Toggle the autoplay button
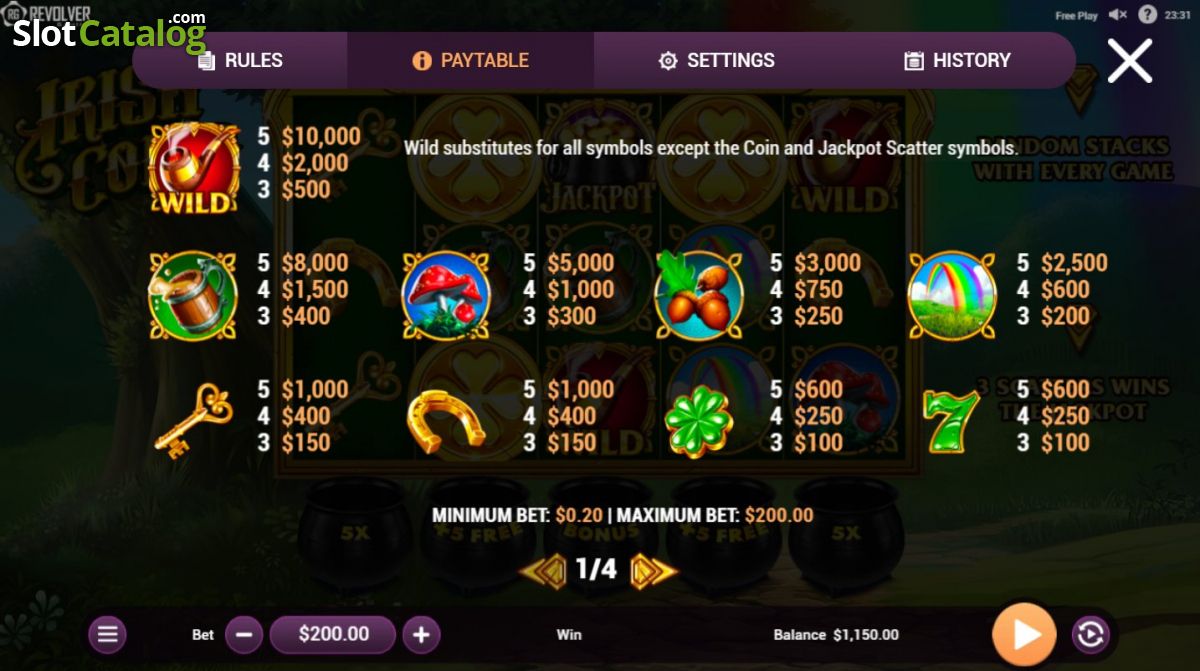1200x671 pixels. [1090, 634]
